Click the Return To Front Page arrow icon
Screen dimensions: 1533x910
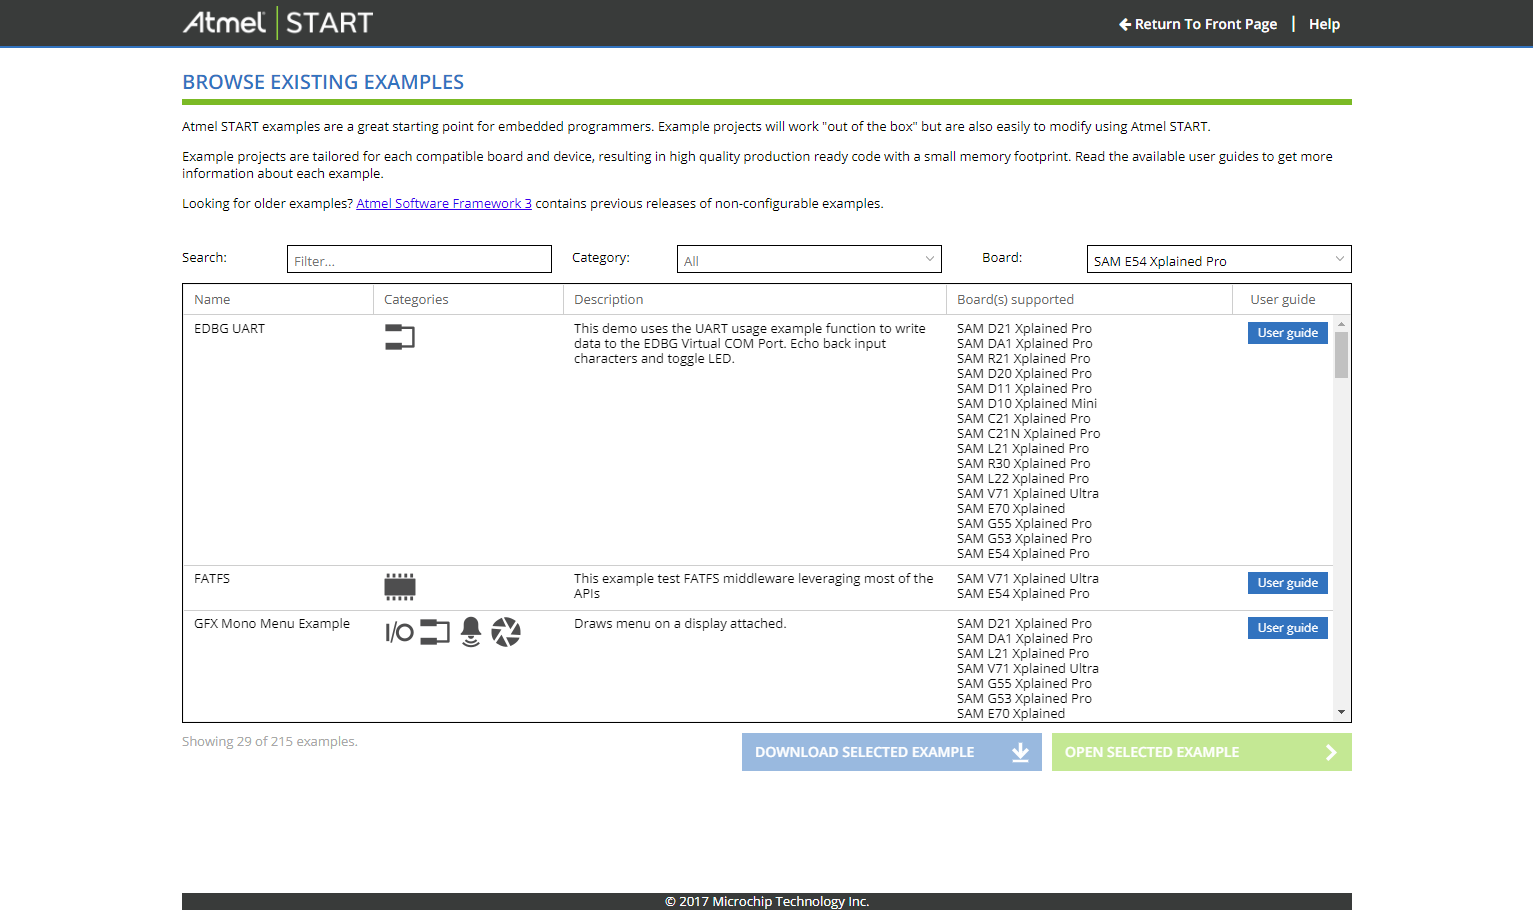coord(1125,24)
